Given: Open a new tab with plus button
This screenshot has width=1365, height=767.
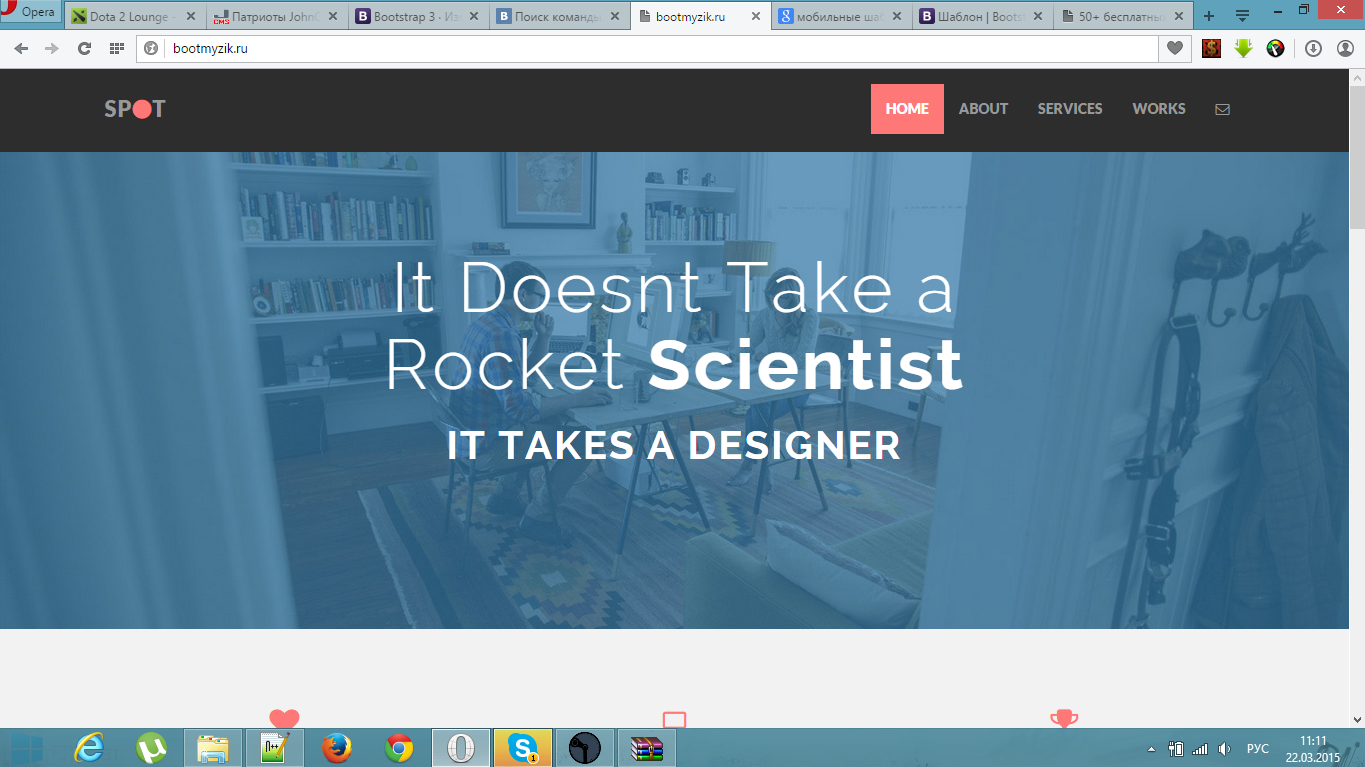Looking at the screenshot, I should tap(1209, 16).
